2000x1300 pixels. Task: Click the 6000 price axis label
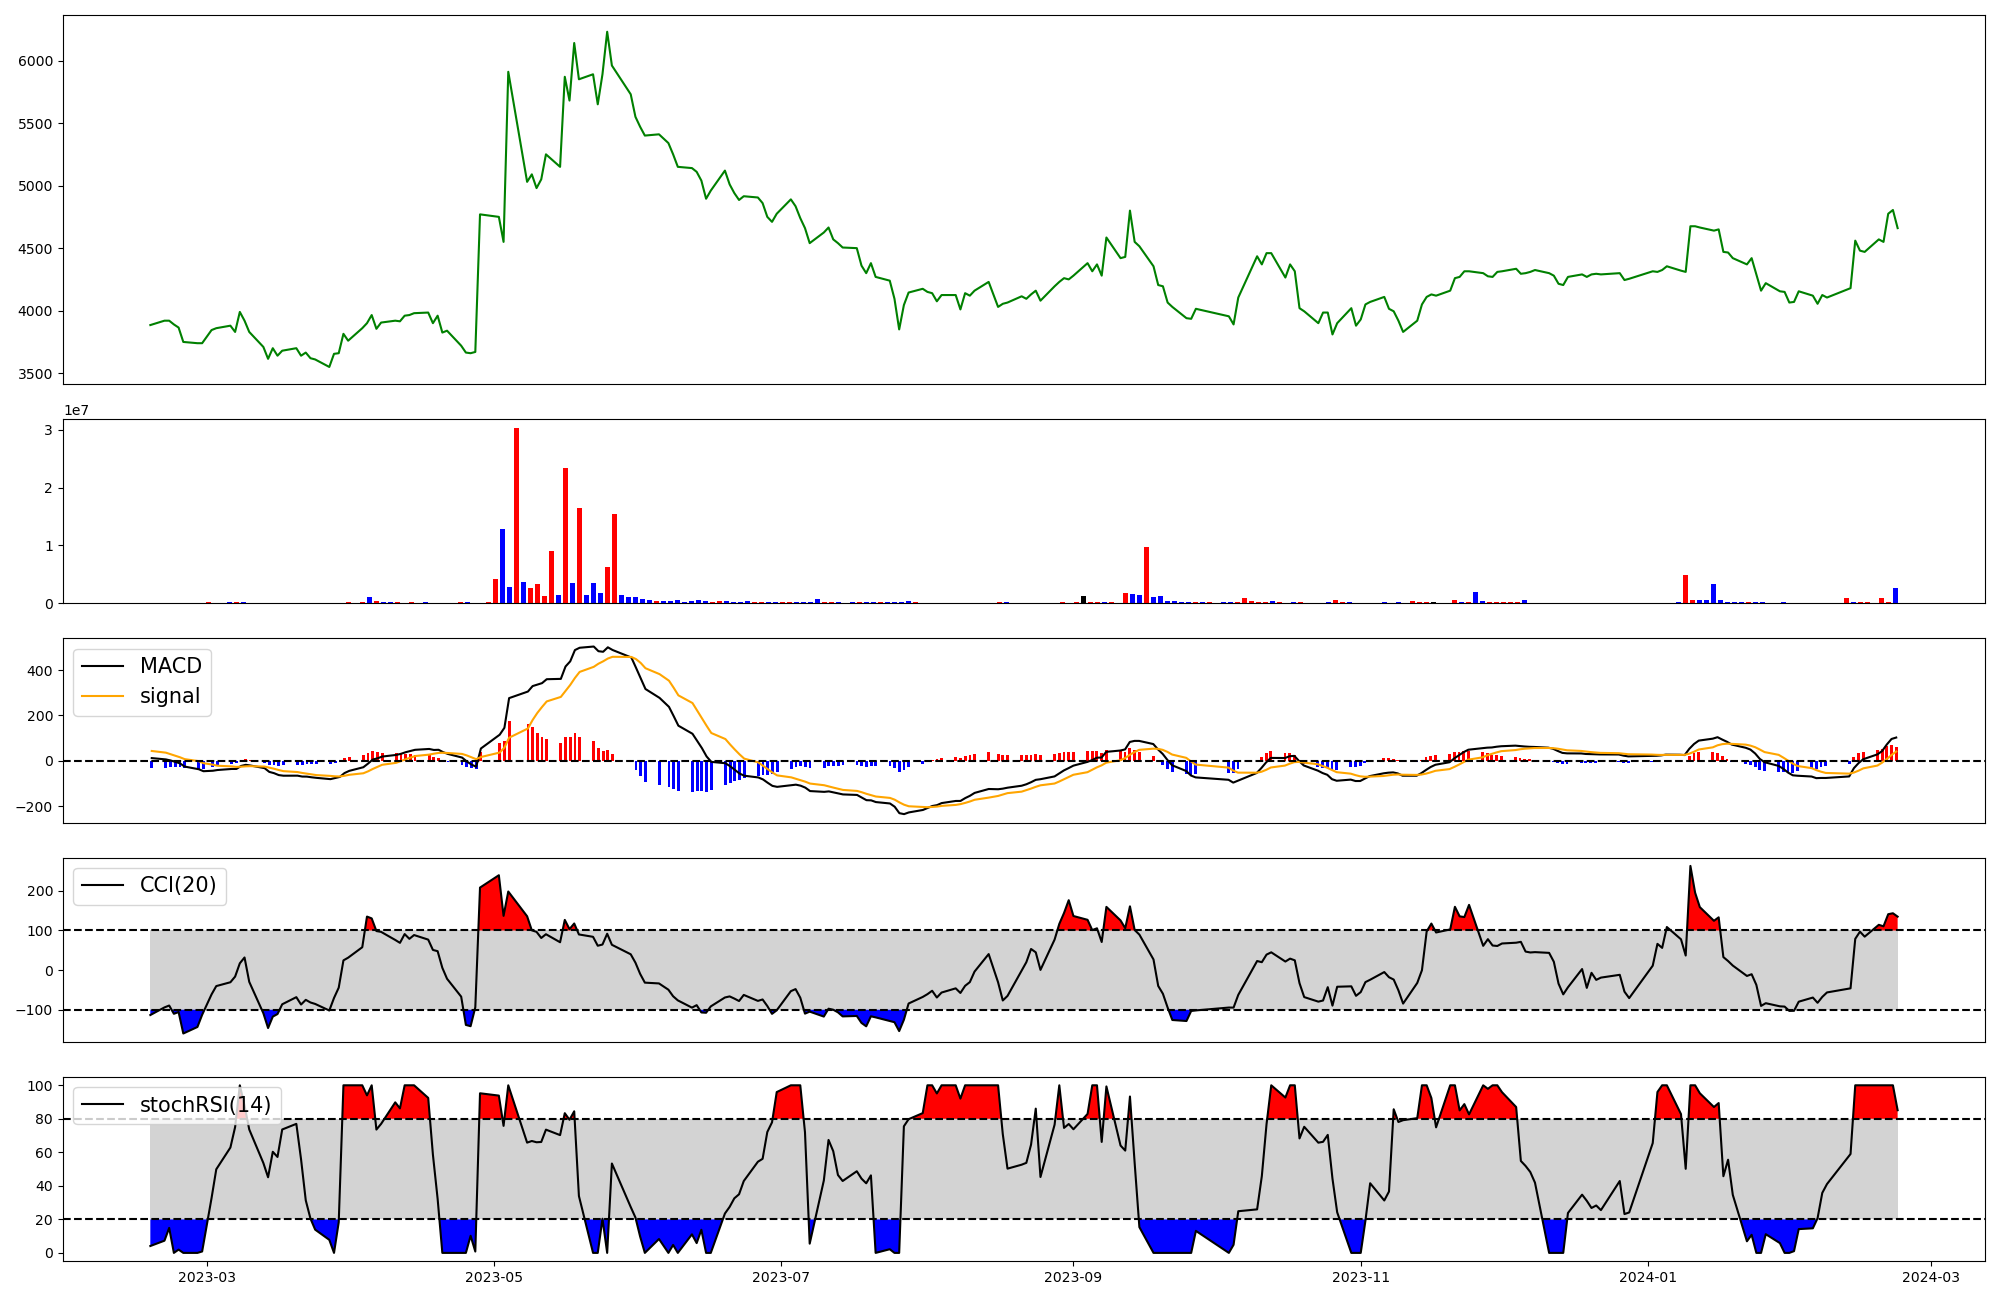coord(35,61)
